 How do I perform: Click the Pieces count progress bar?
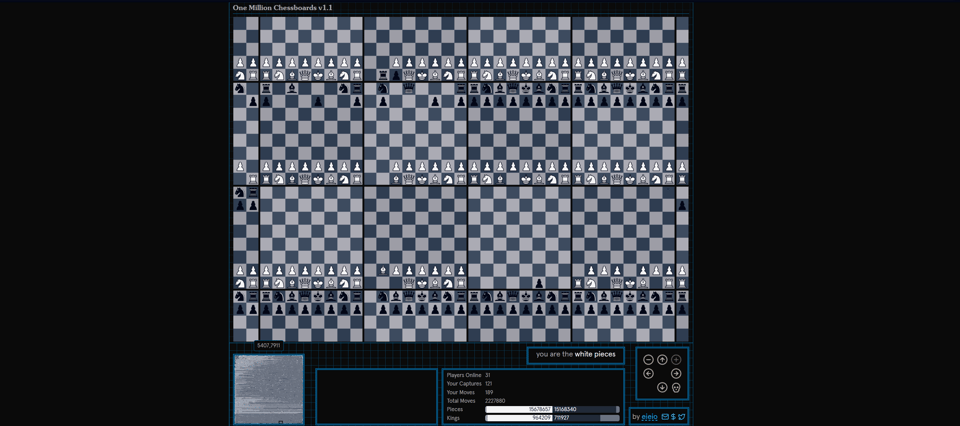[x=552, y=409]
